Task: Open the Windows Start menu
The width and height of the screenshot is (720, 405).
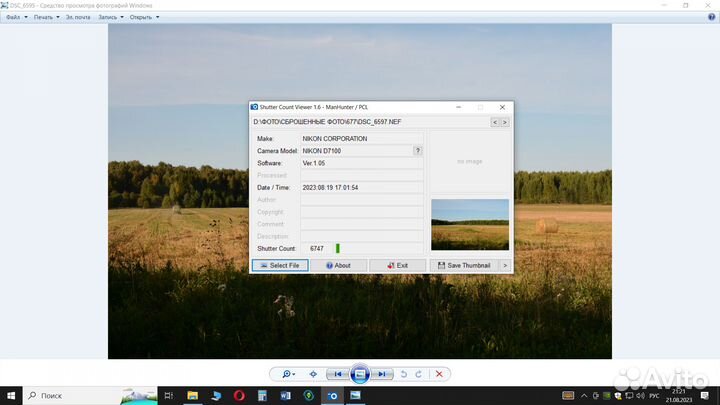Action: (11, 395)
